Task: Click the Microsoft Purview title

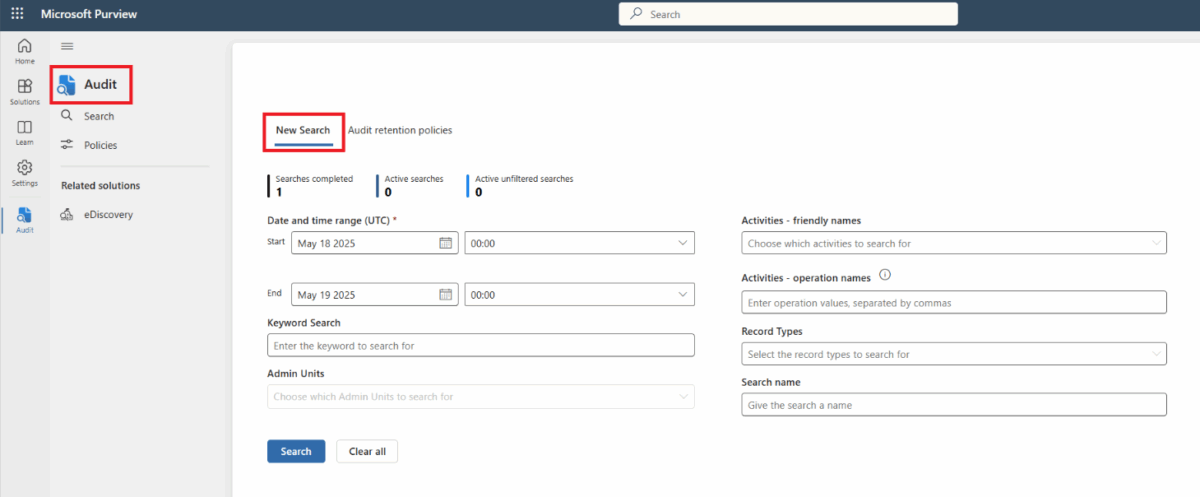Action: click(x=89, y=14)
